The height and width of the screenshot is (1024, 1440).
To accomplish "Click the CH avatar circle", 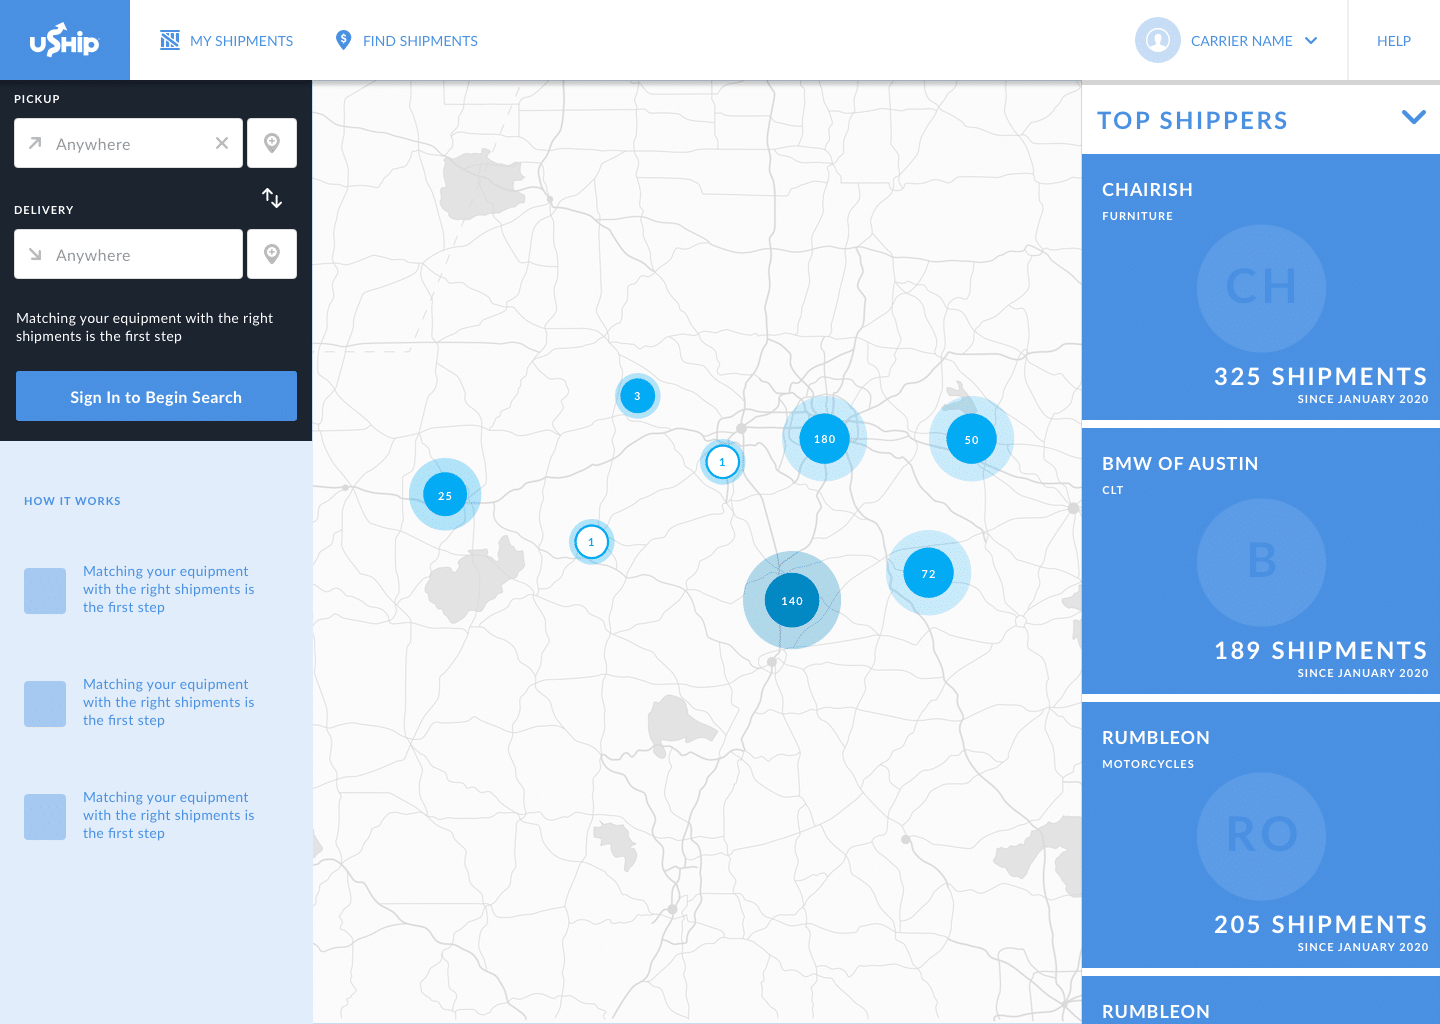I will point(1262,288).
